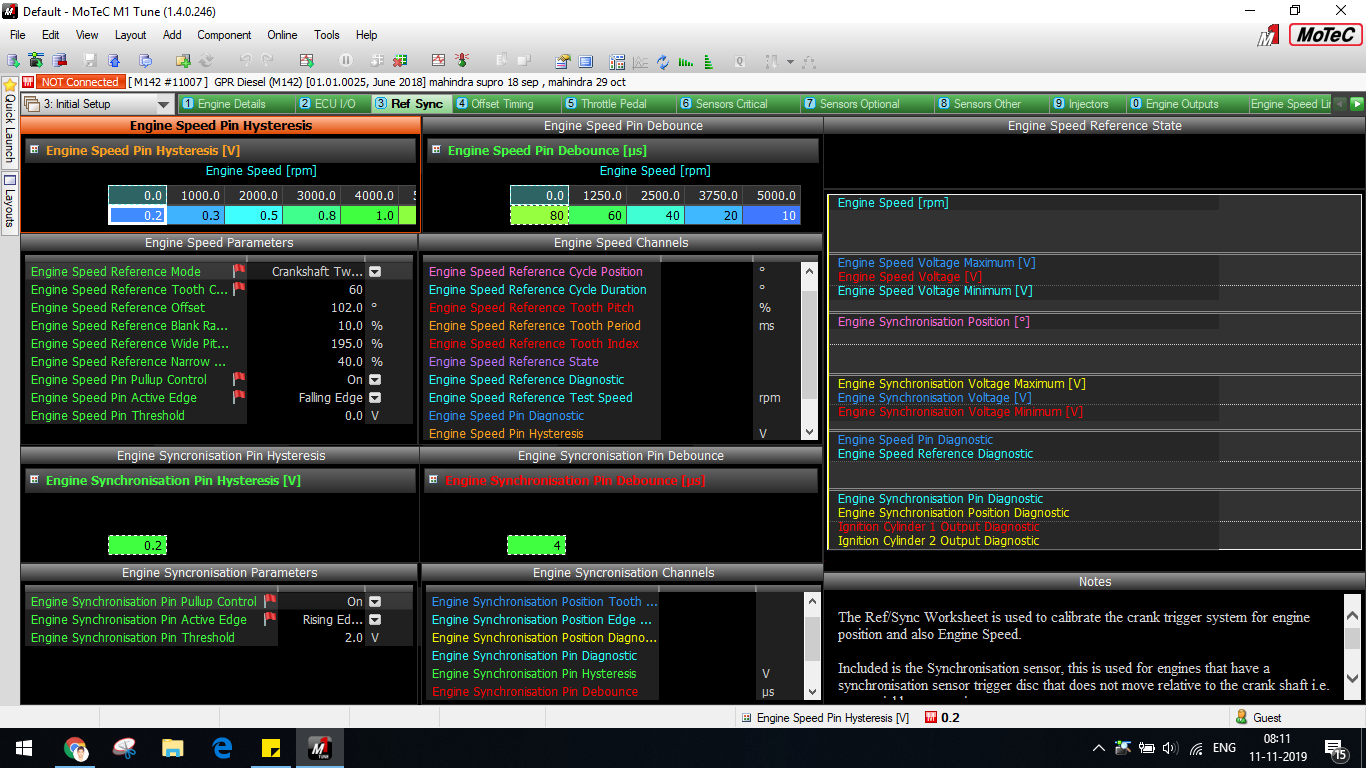Open Chrome from the Windows taskbar
This screenshot has height=768, width=1366.
[75, 748]
